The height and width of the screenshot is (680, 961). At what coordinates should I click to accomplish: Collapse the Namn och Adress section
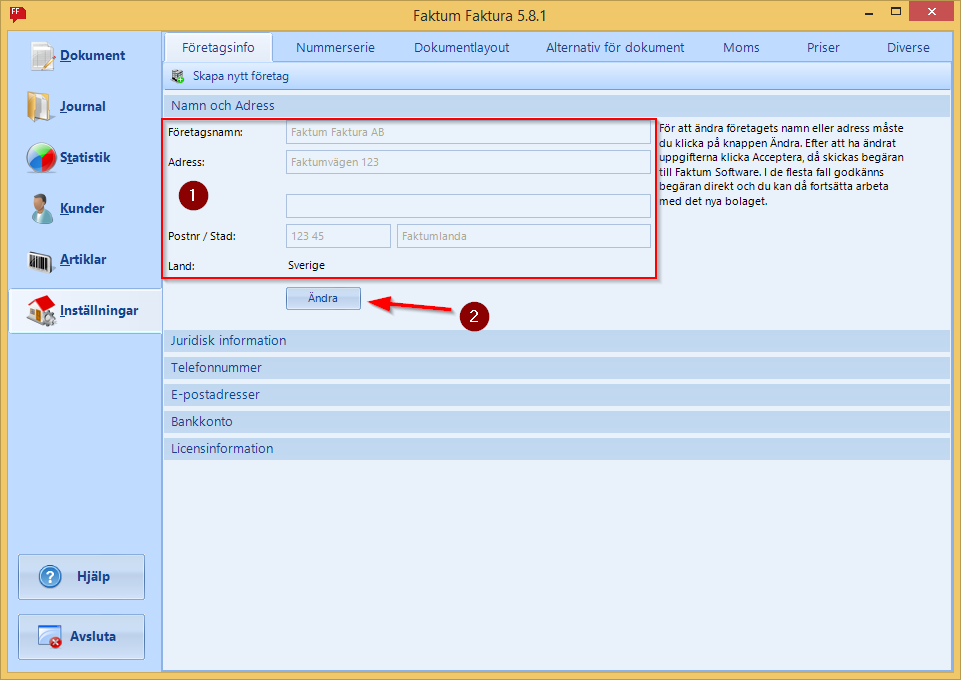click(557, 105)
